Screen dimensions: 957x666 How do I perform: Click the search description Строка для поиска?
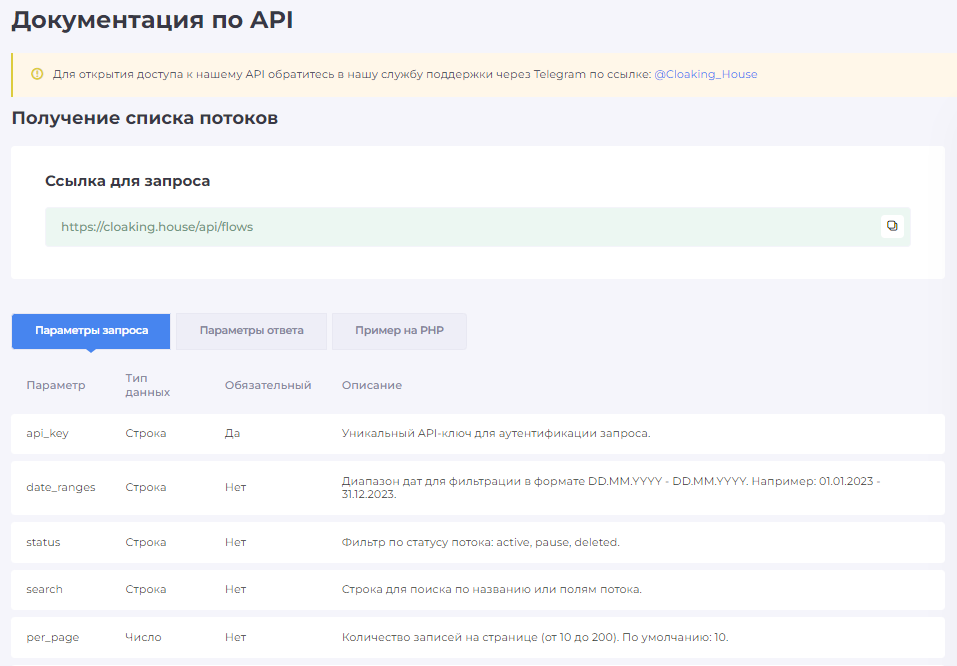[492, 590]
